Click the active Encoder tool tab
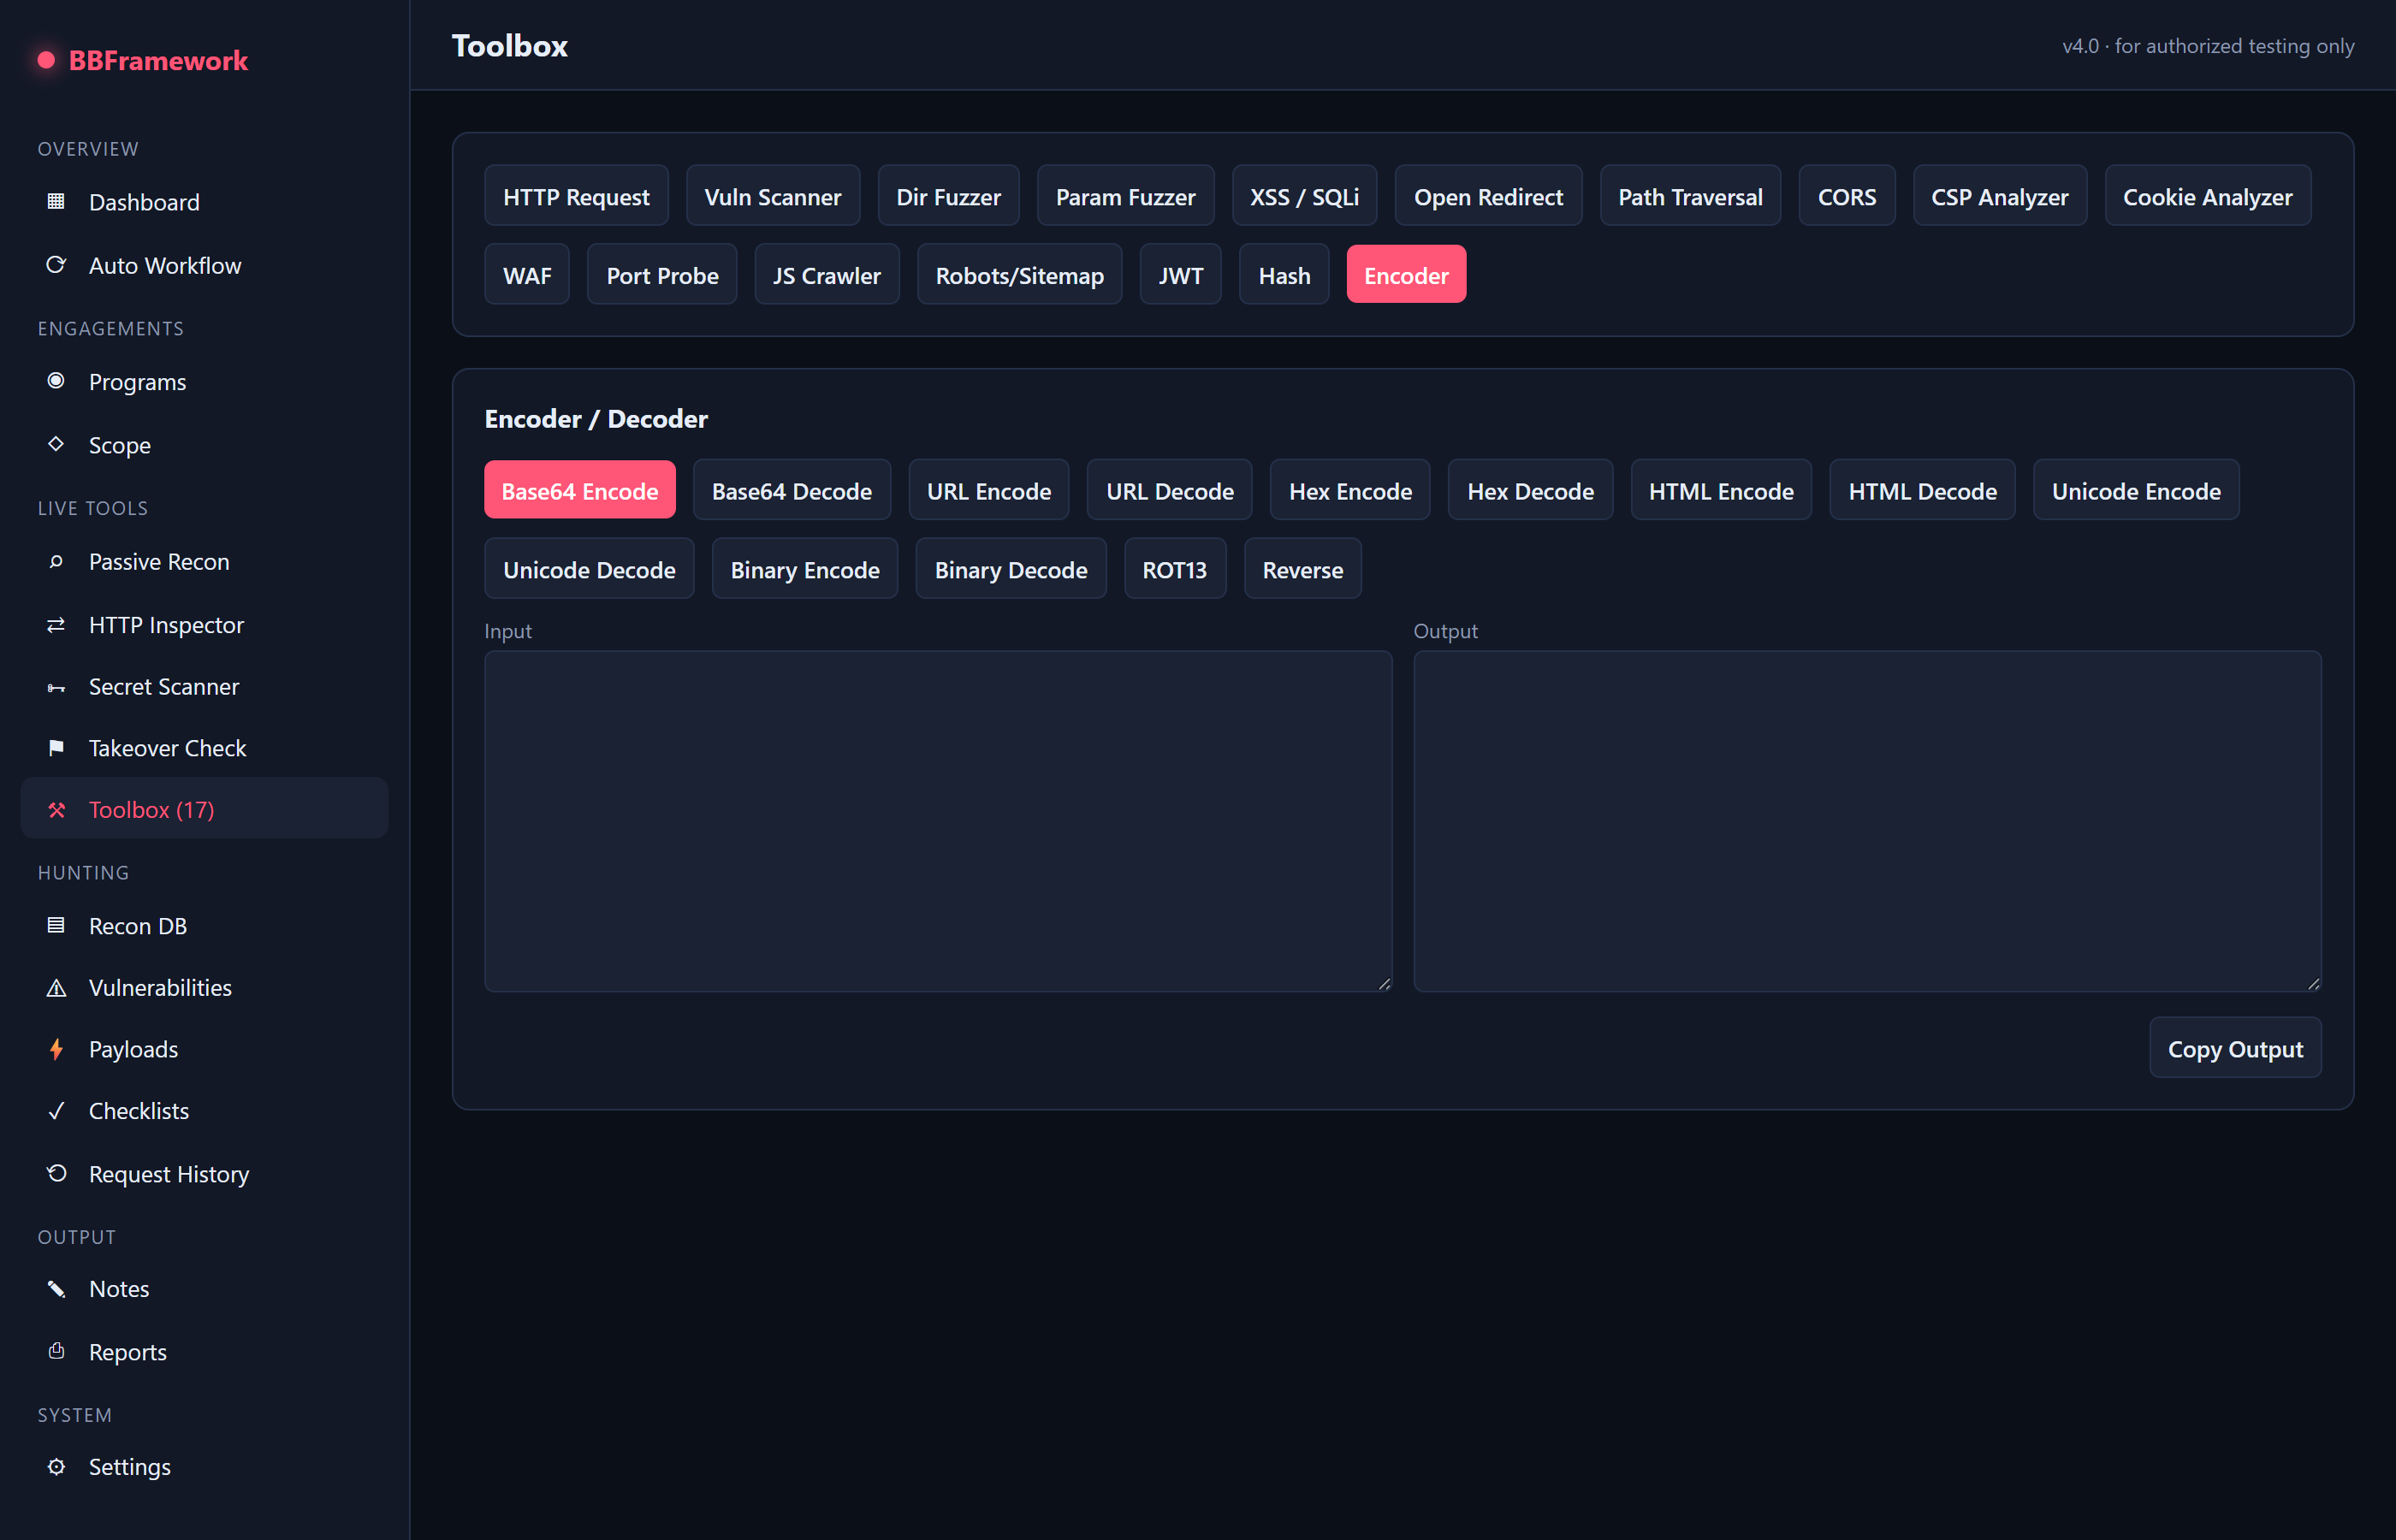Image resolution: width=2396 pixels, height=1540 pixels. [x=1406, y=275]
